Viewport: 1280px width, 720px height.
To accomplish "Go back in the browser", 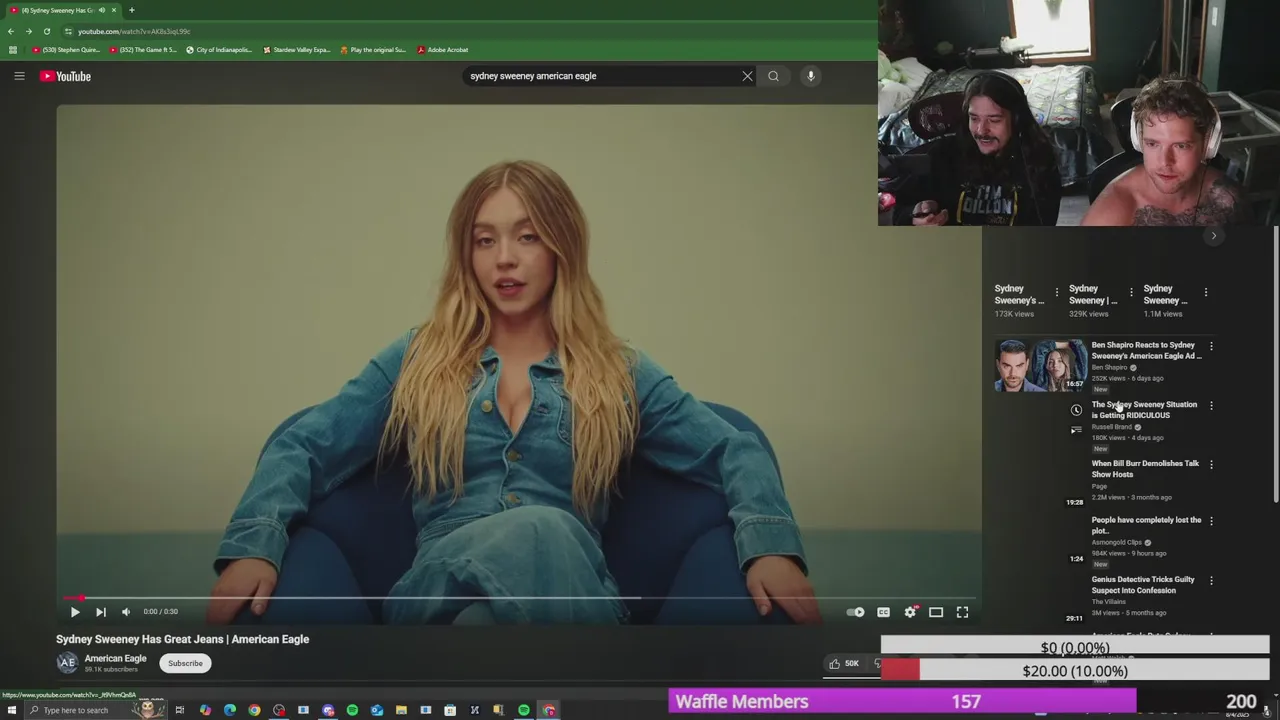I will (11, 31).
